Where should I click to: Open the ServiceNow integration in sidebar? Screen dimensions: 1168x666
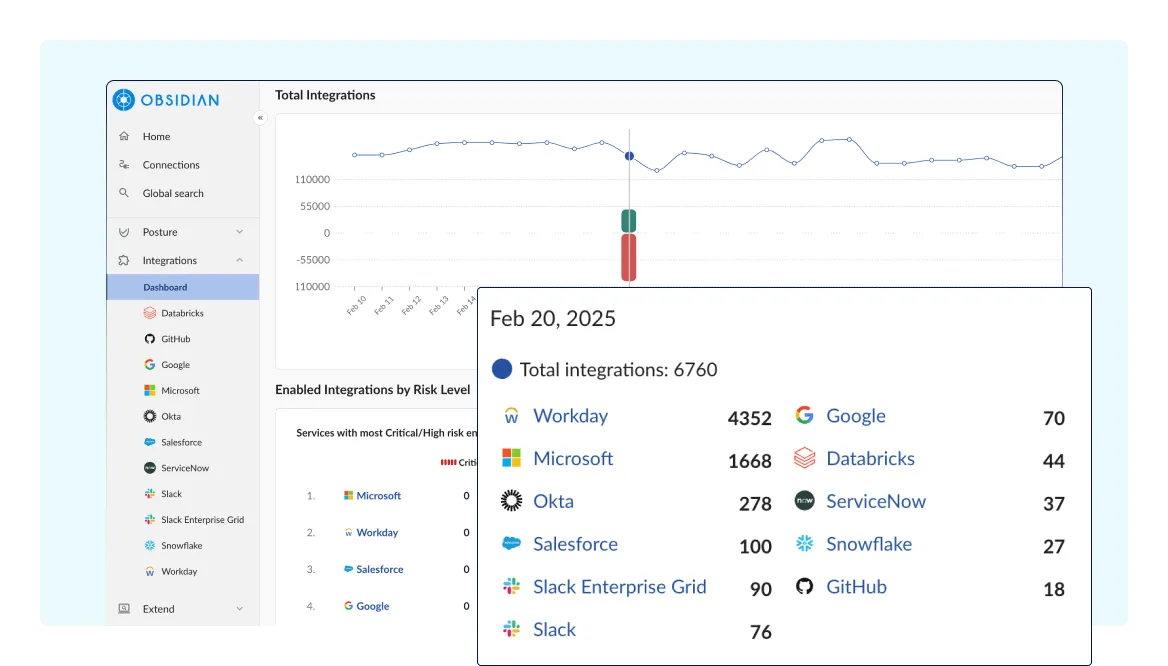(183, 468)
